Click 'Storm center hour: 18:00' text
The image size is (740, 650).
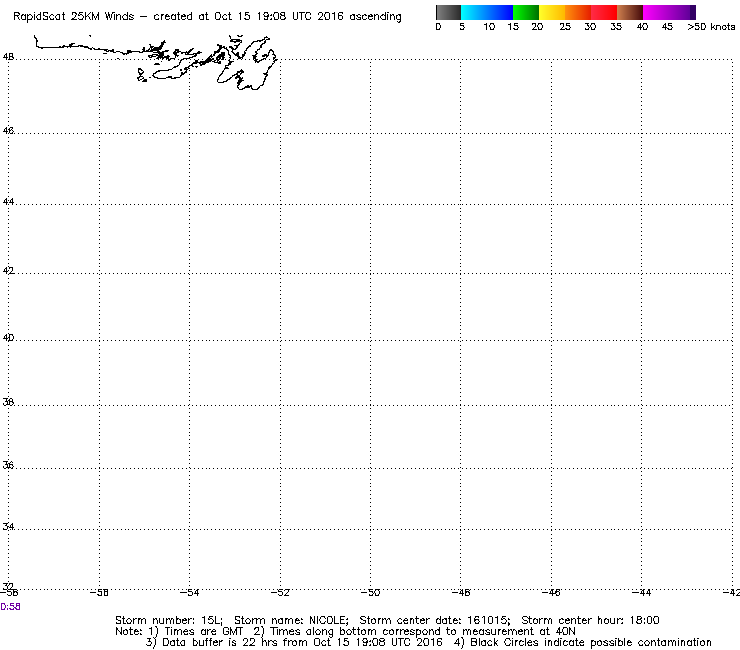(x=590, y=620)
